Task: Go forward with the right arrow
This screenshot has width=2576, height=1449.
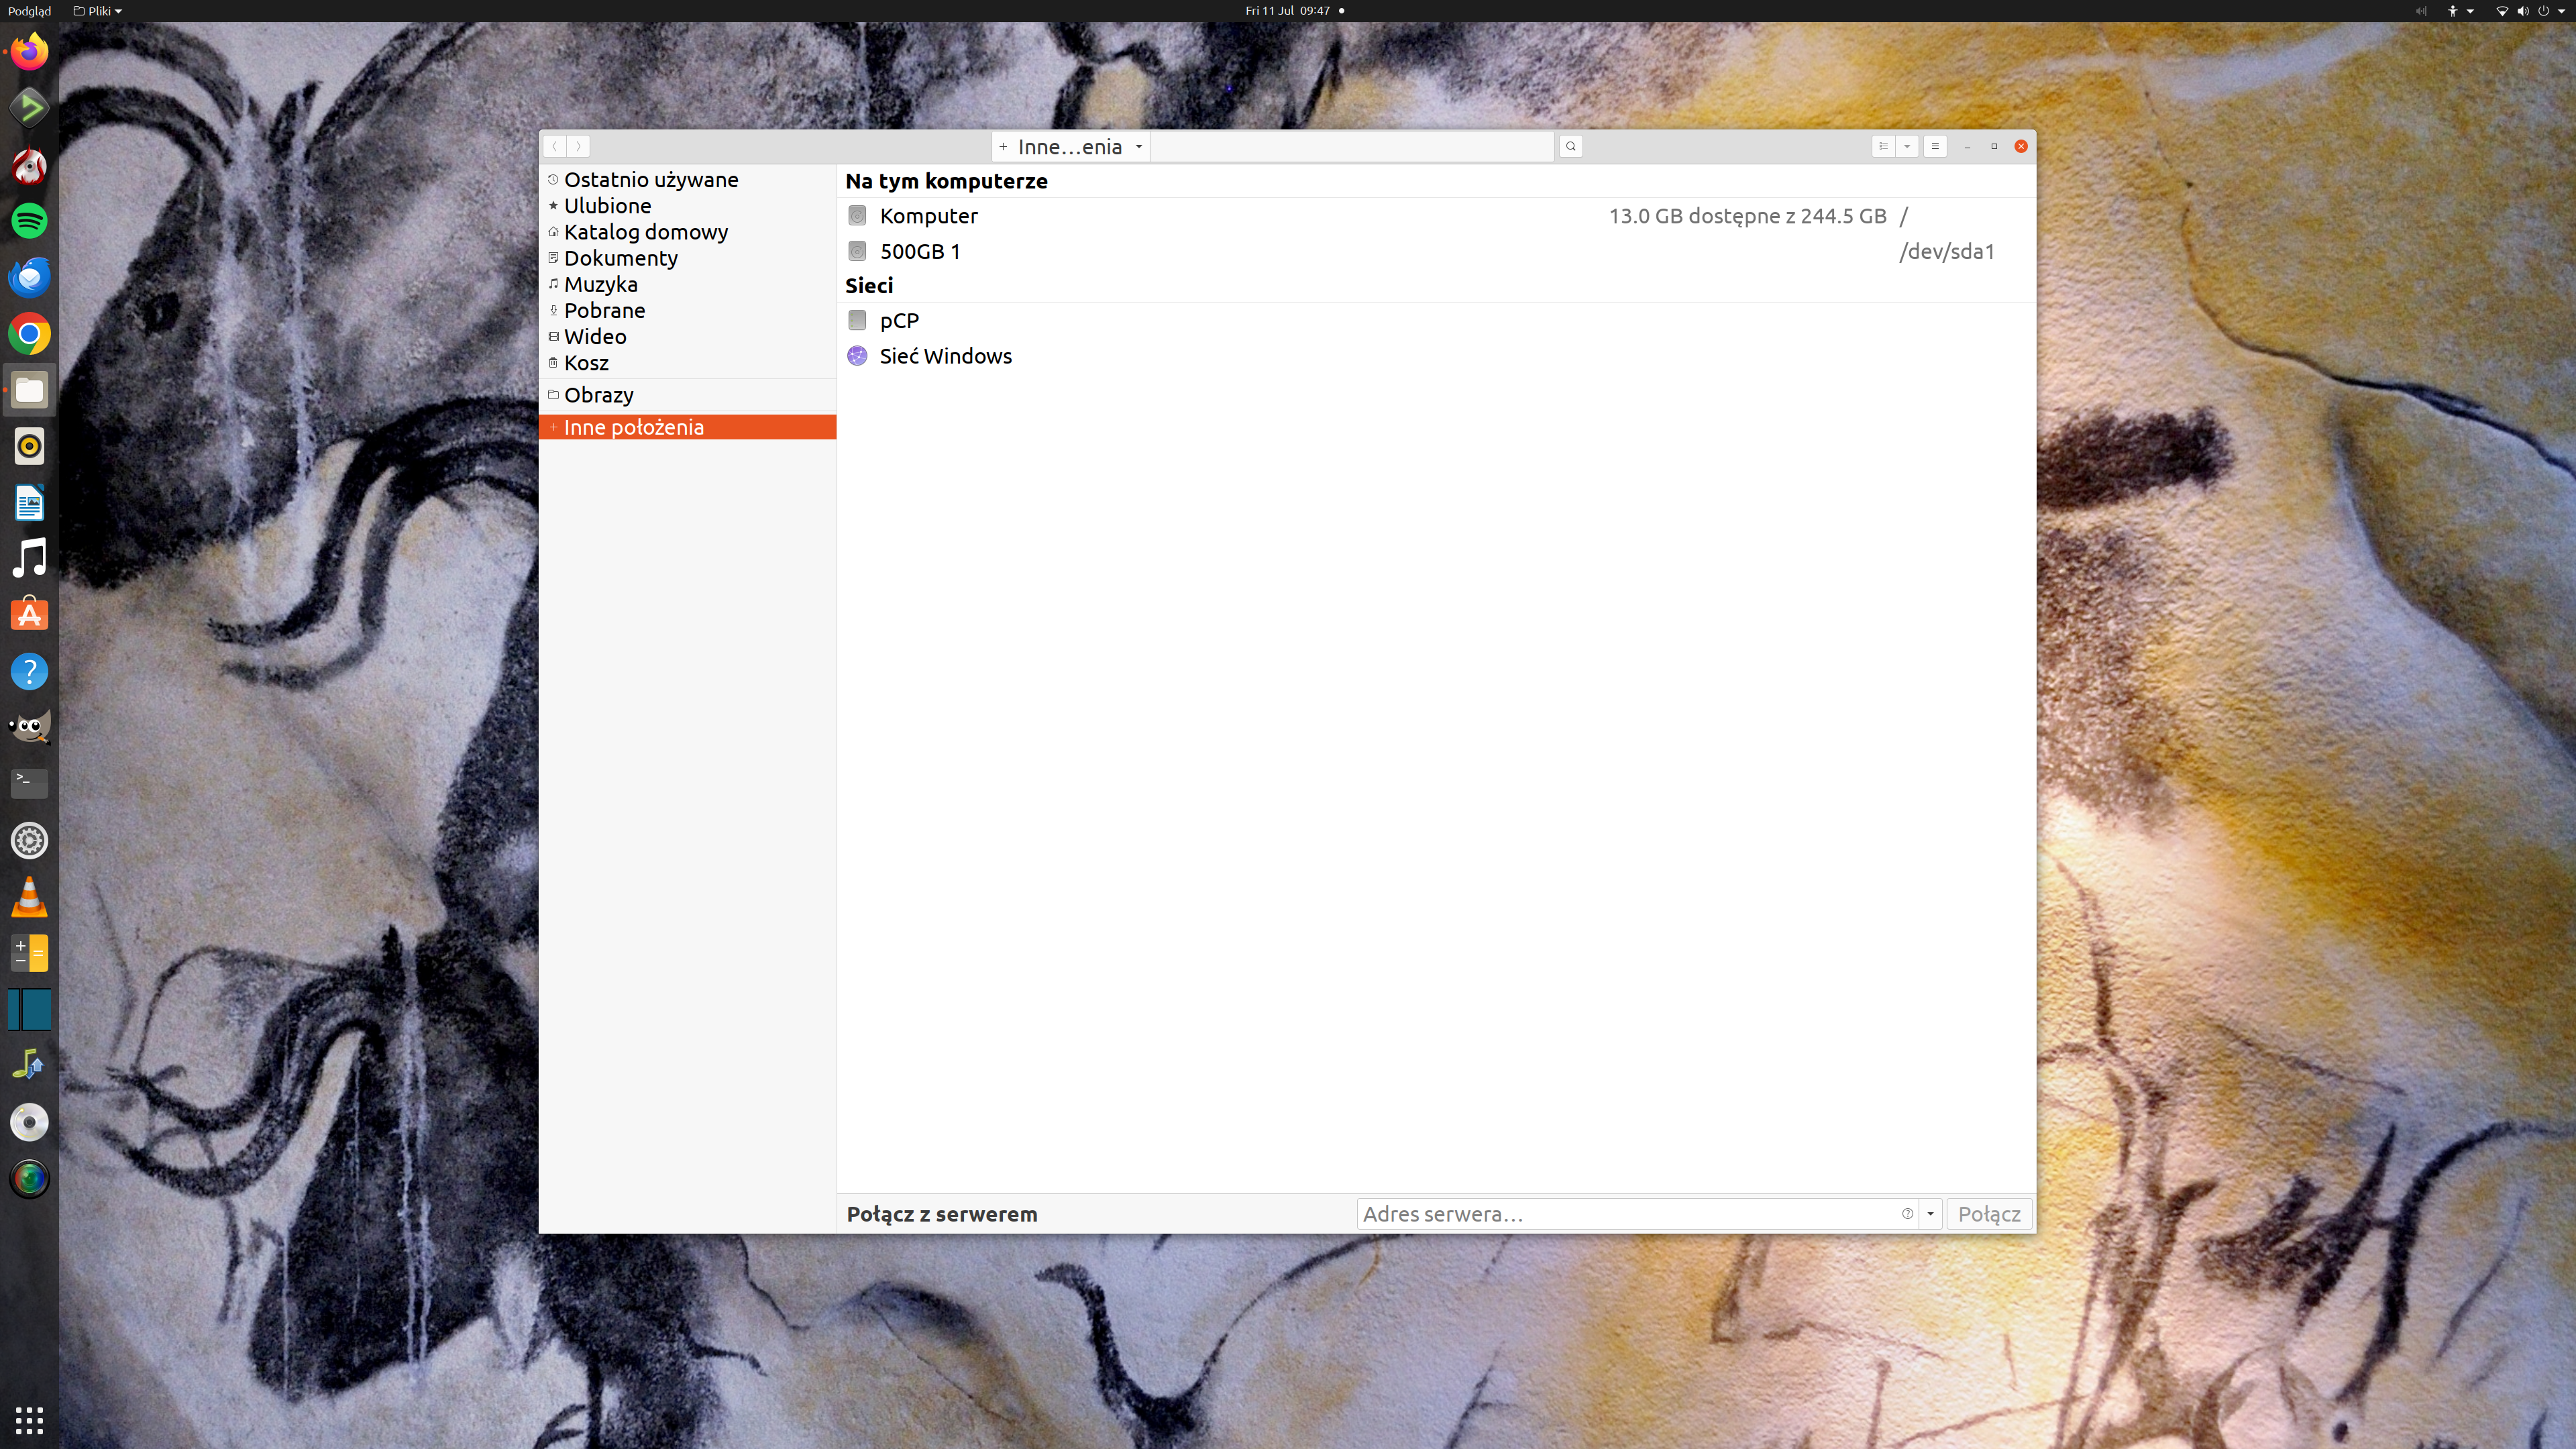Action: pos(578,146)
